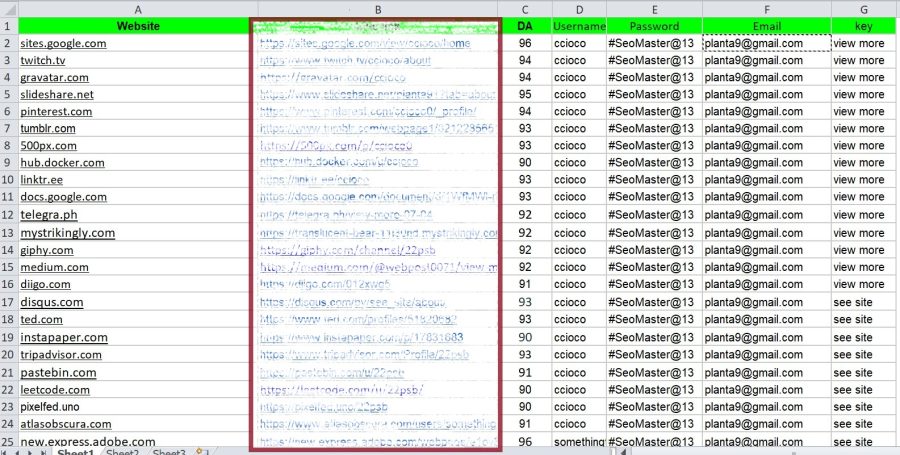Select row 20 header number
This screenshot has width=900, height=455.
[9, 355]
